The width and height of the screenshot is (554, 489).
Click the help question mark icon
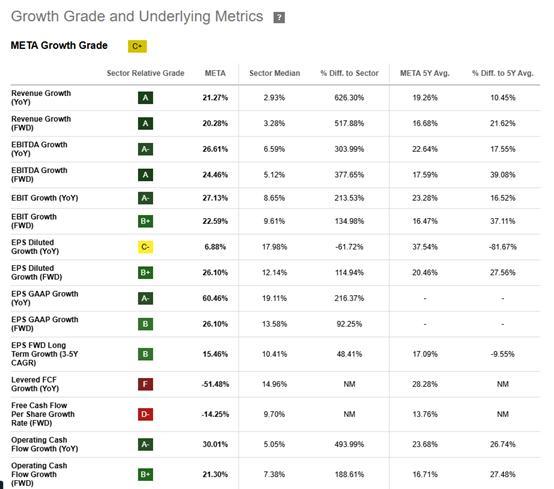pos(279,17)
